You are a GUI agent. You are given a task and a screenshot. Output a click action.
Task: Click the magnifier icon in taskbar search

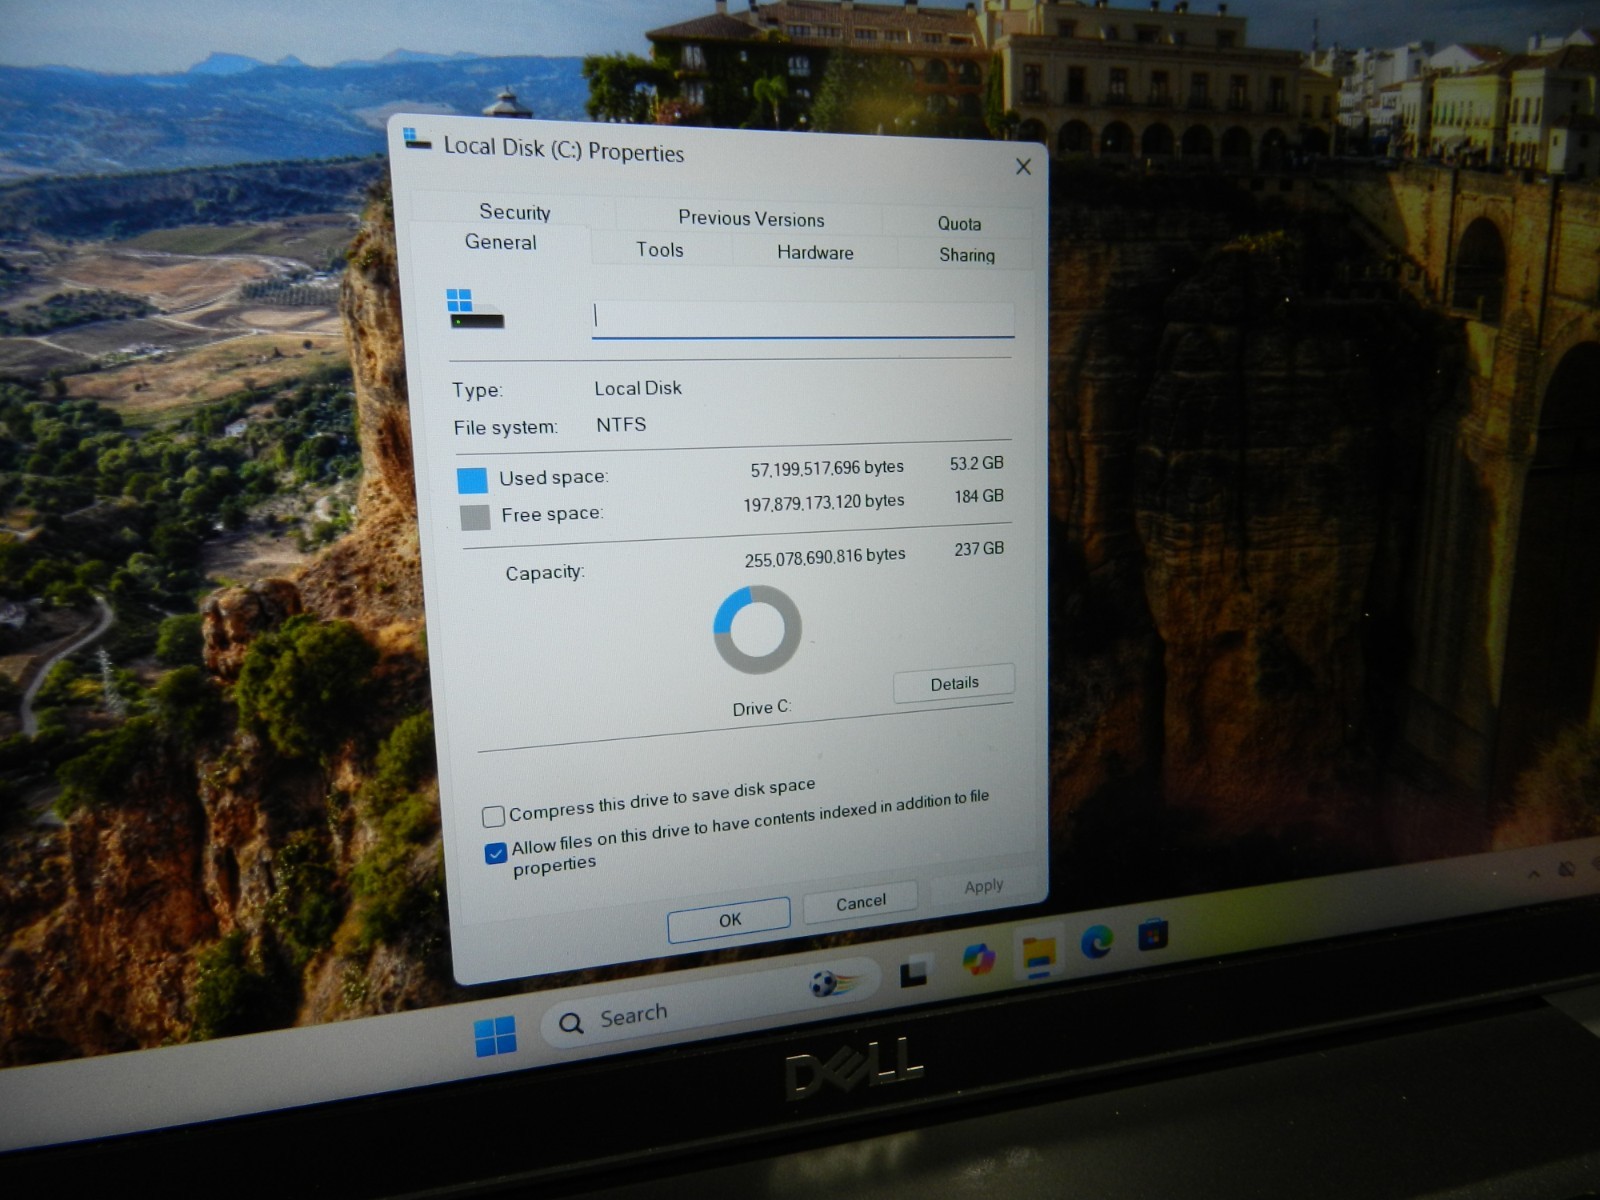point(571,1023)
